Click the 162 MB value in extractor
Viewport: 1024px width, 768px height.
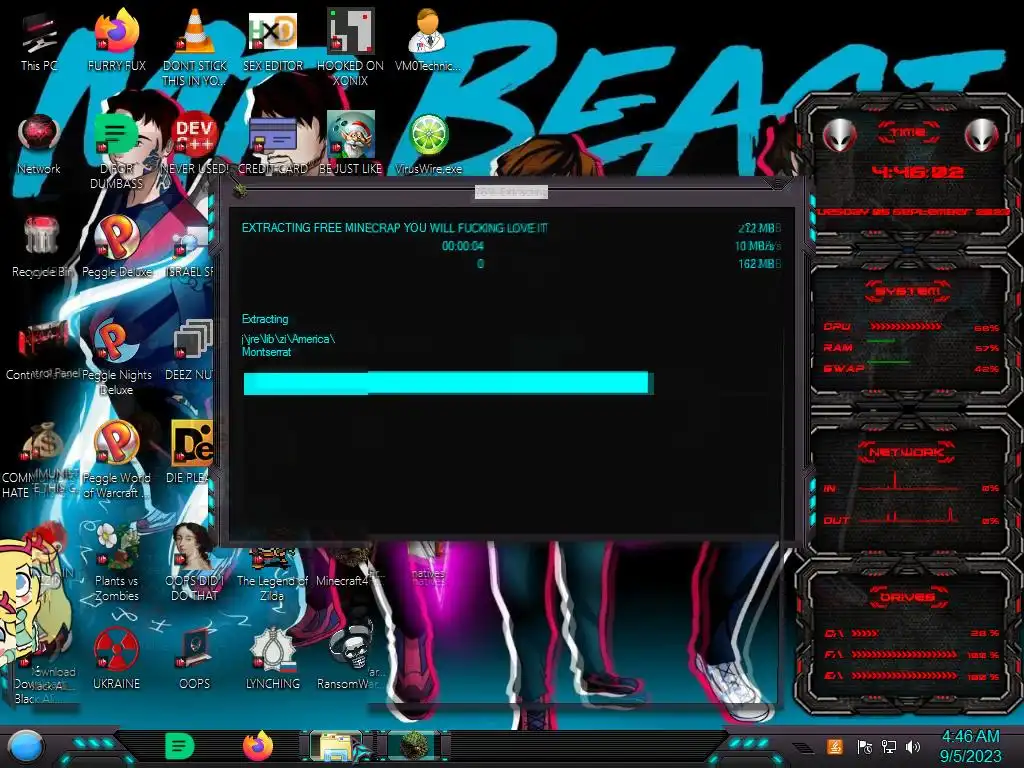coord(759,264)
